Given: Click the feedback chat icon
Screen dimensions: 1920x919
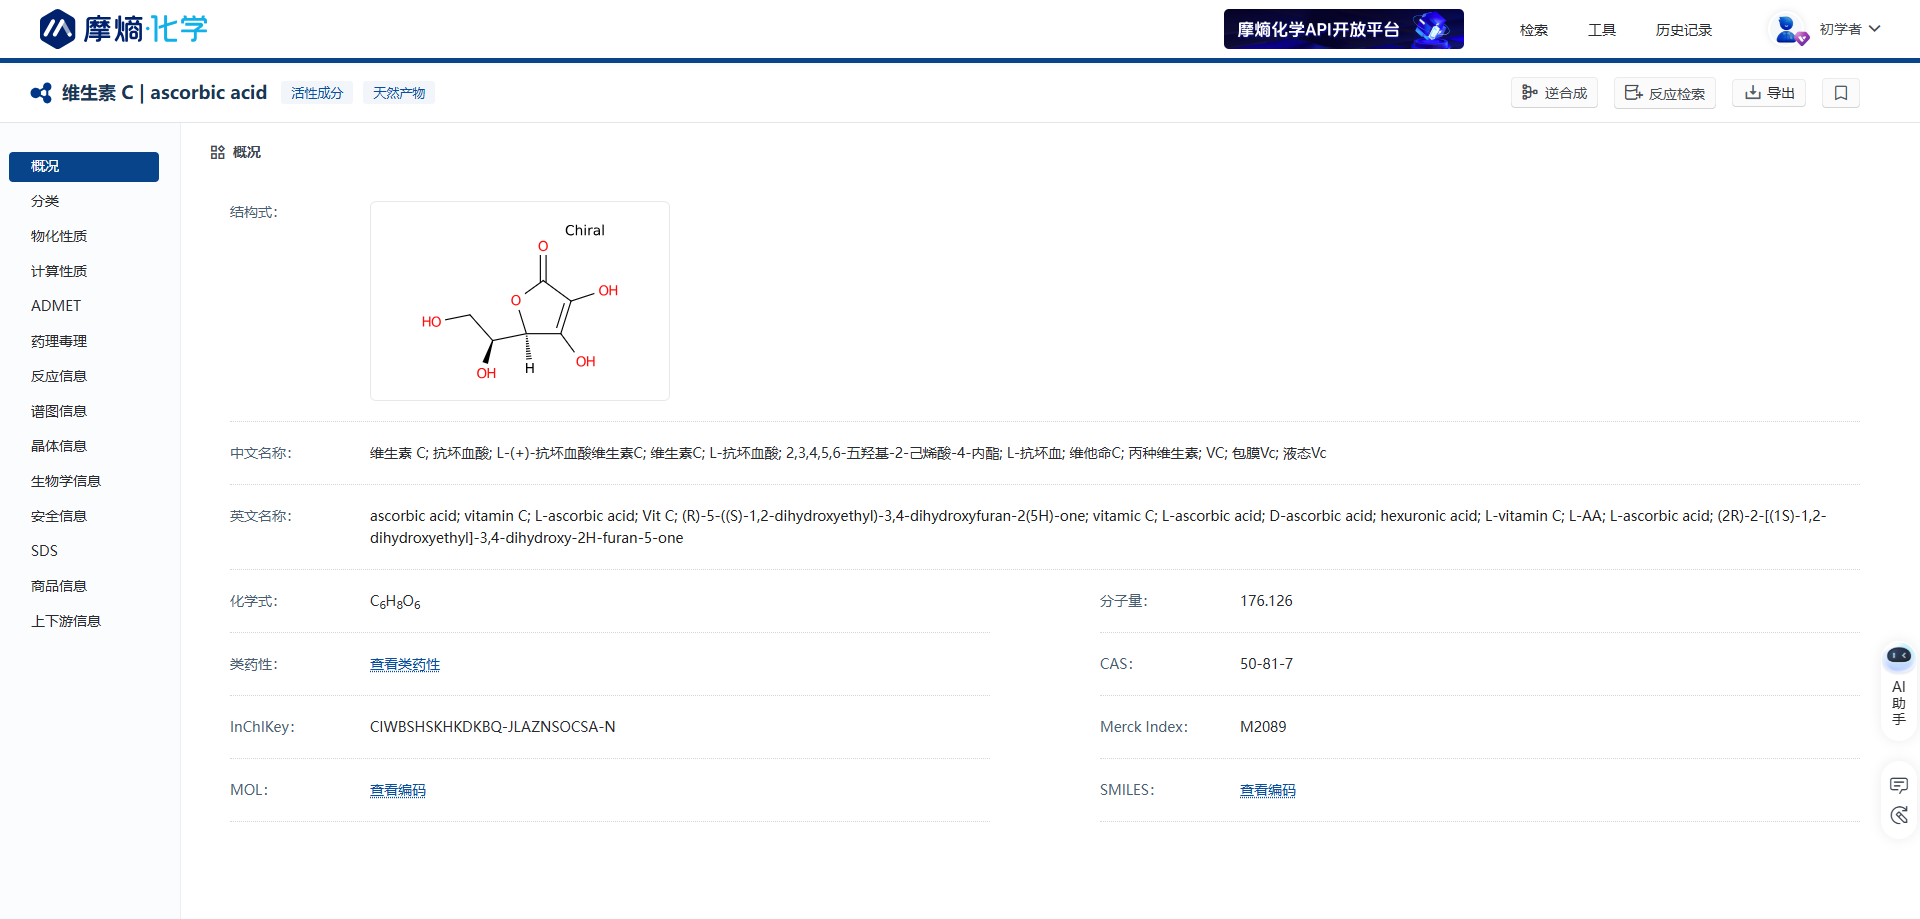Looking at the screenshot, I should 1899,785.
